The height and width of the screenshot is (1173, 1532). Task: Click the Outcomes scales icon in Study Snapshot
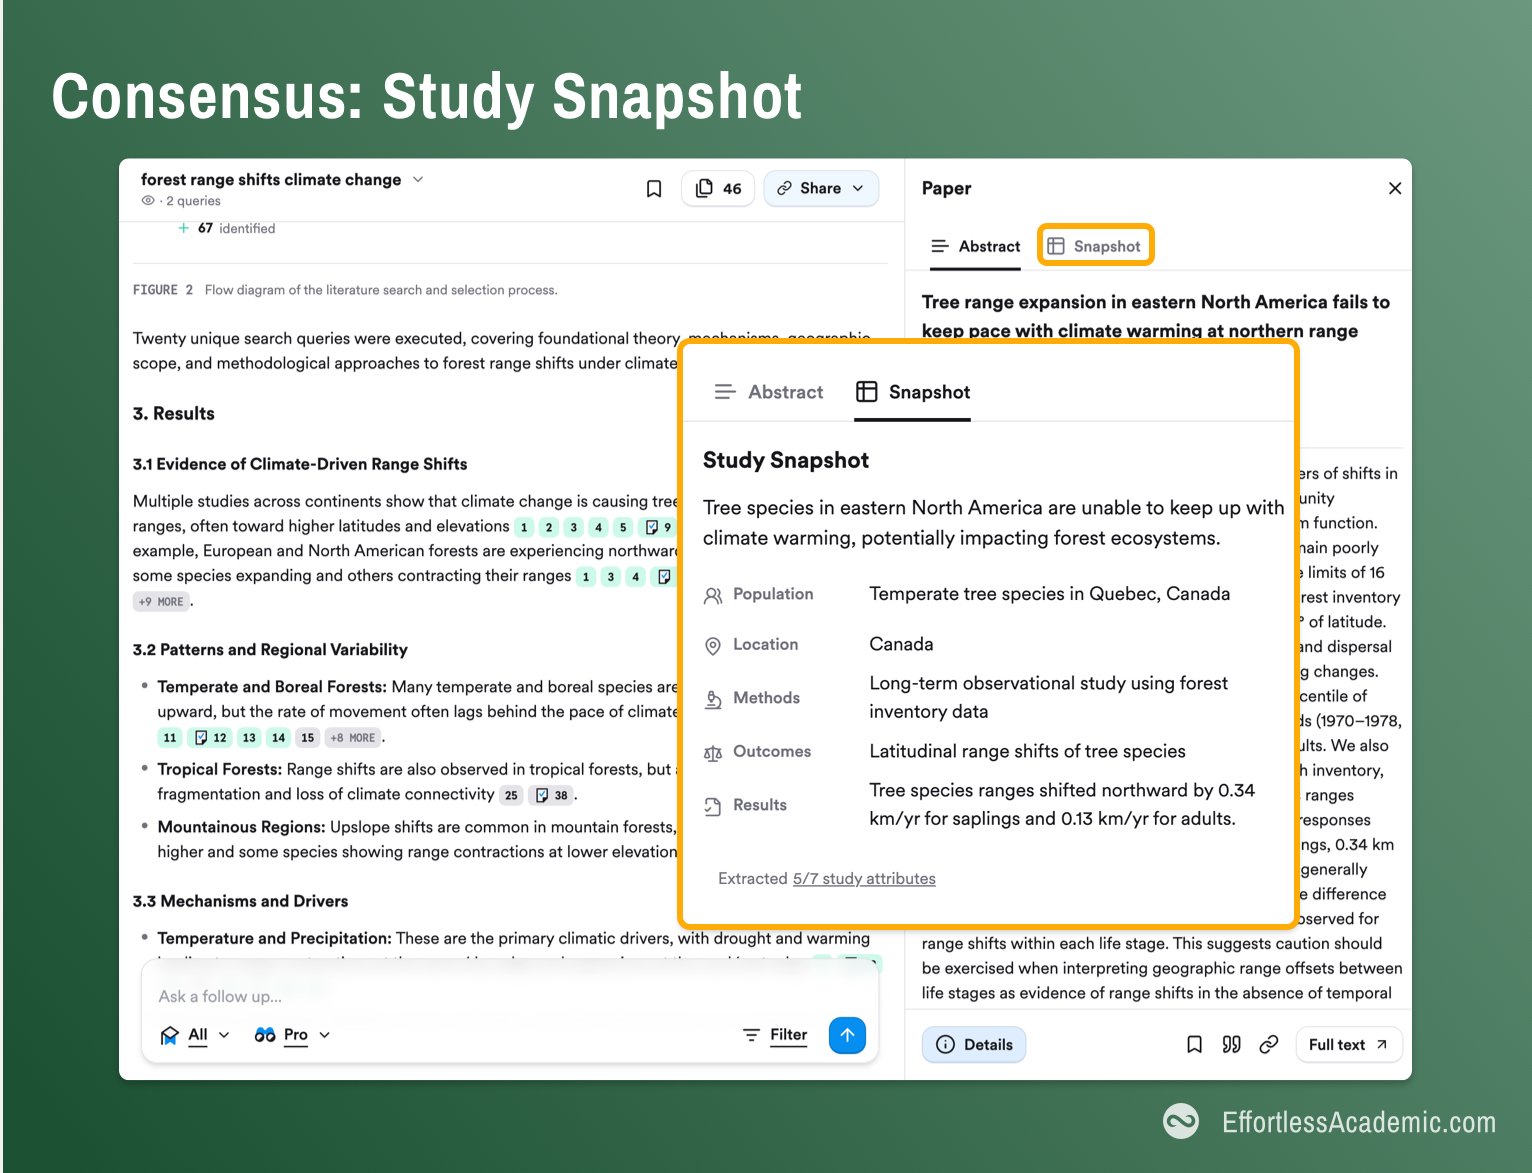[x=713, y=753]
